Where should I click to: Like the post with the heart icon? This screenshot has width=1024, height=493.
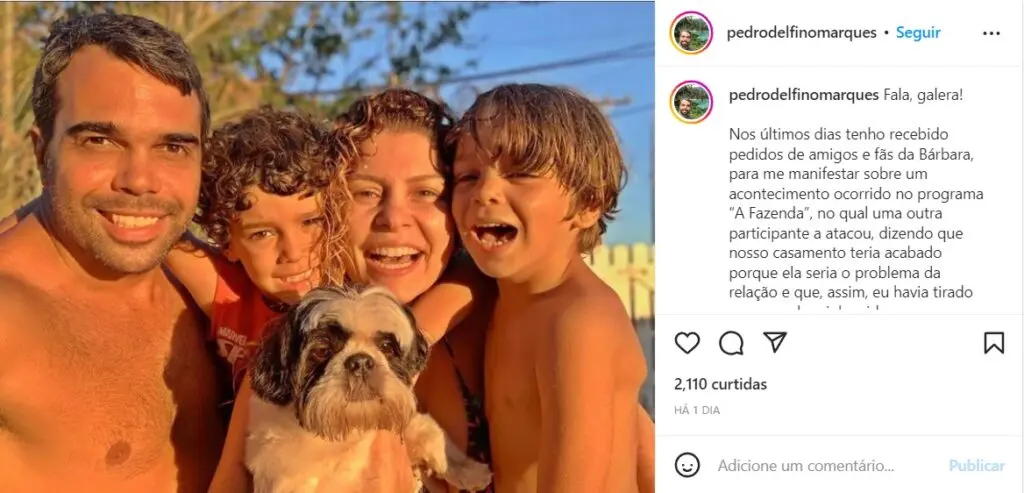click(686, 343)
